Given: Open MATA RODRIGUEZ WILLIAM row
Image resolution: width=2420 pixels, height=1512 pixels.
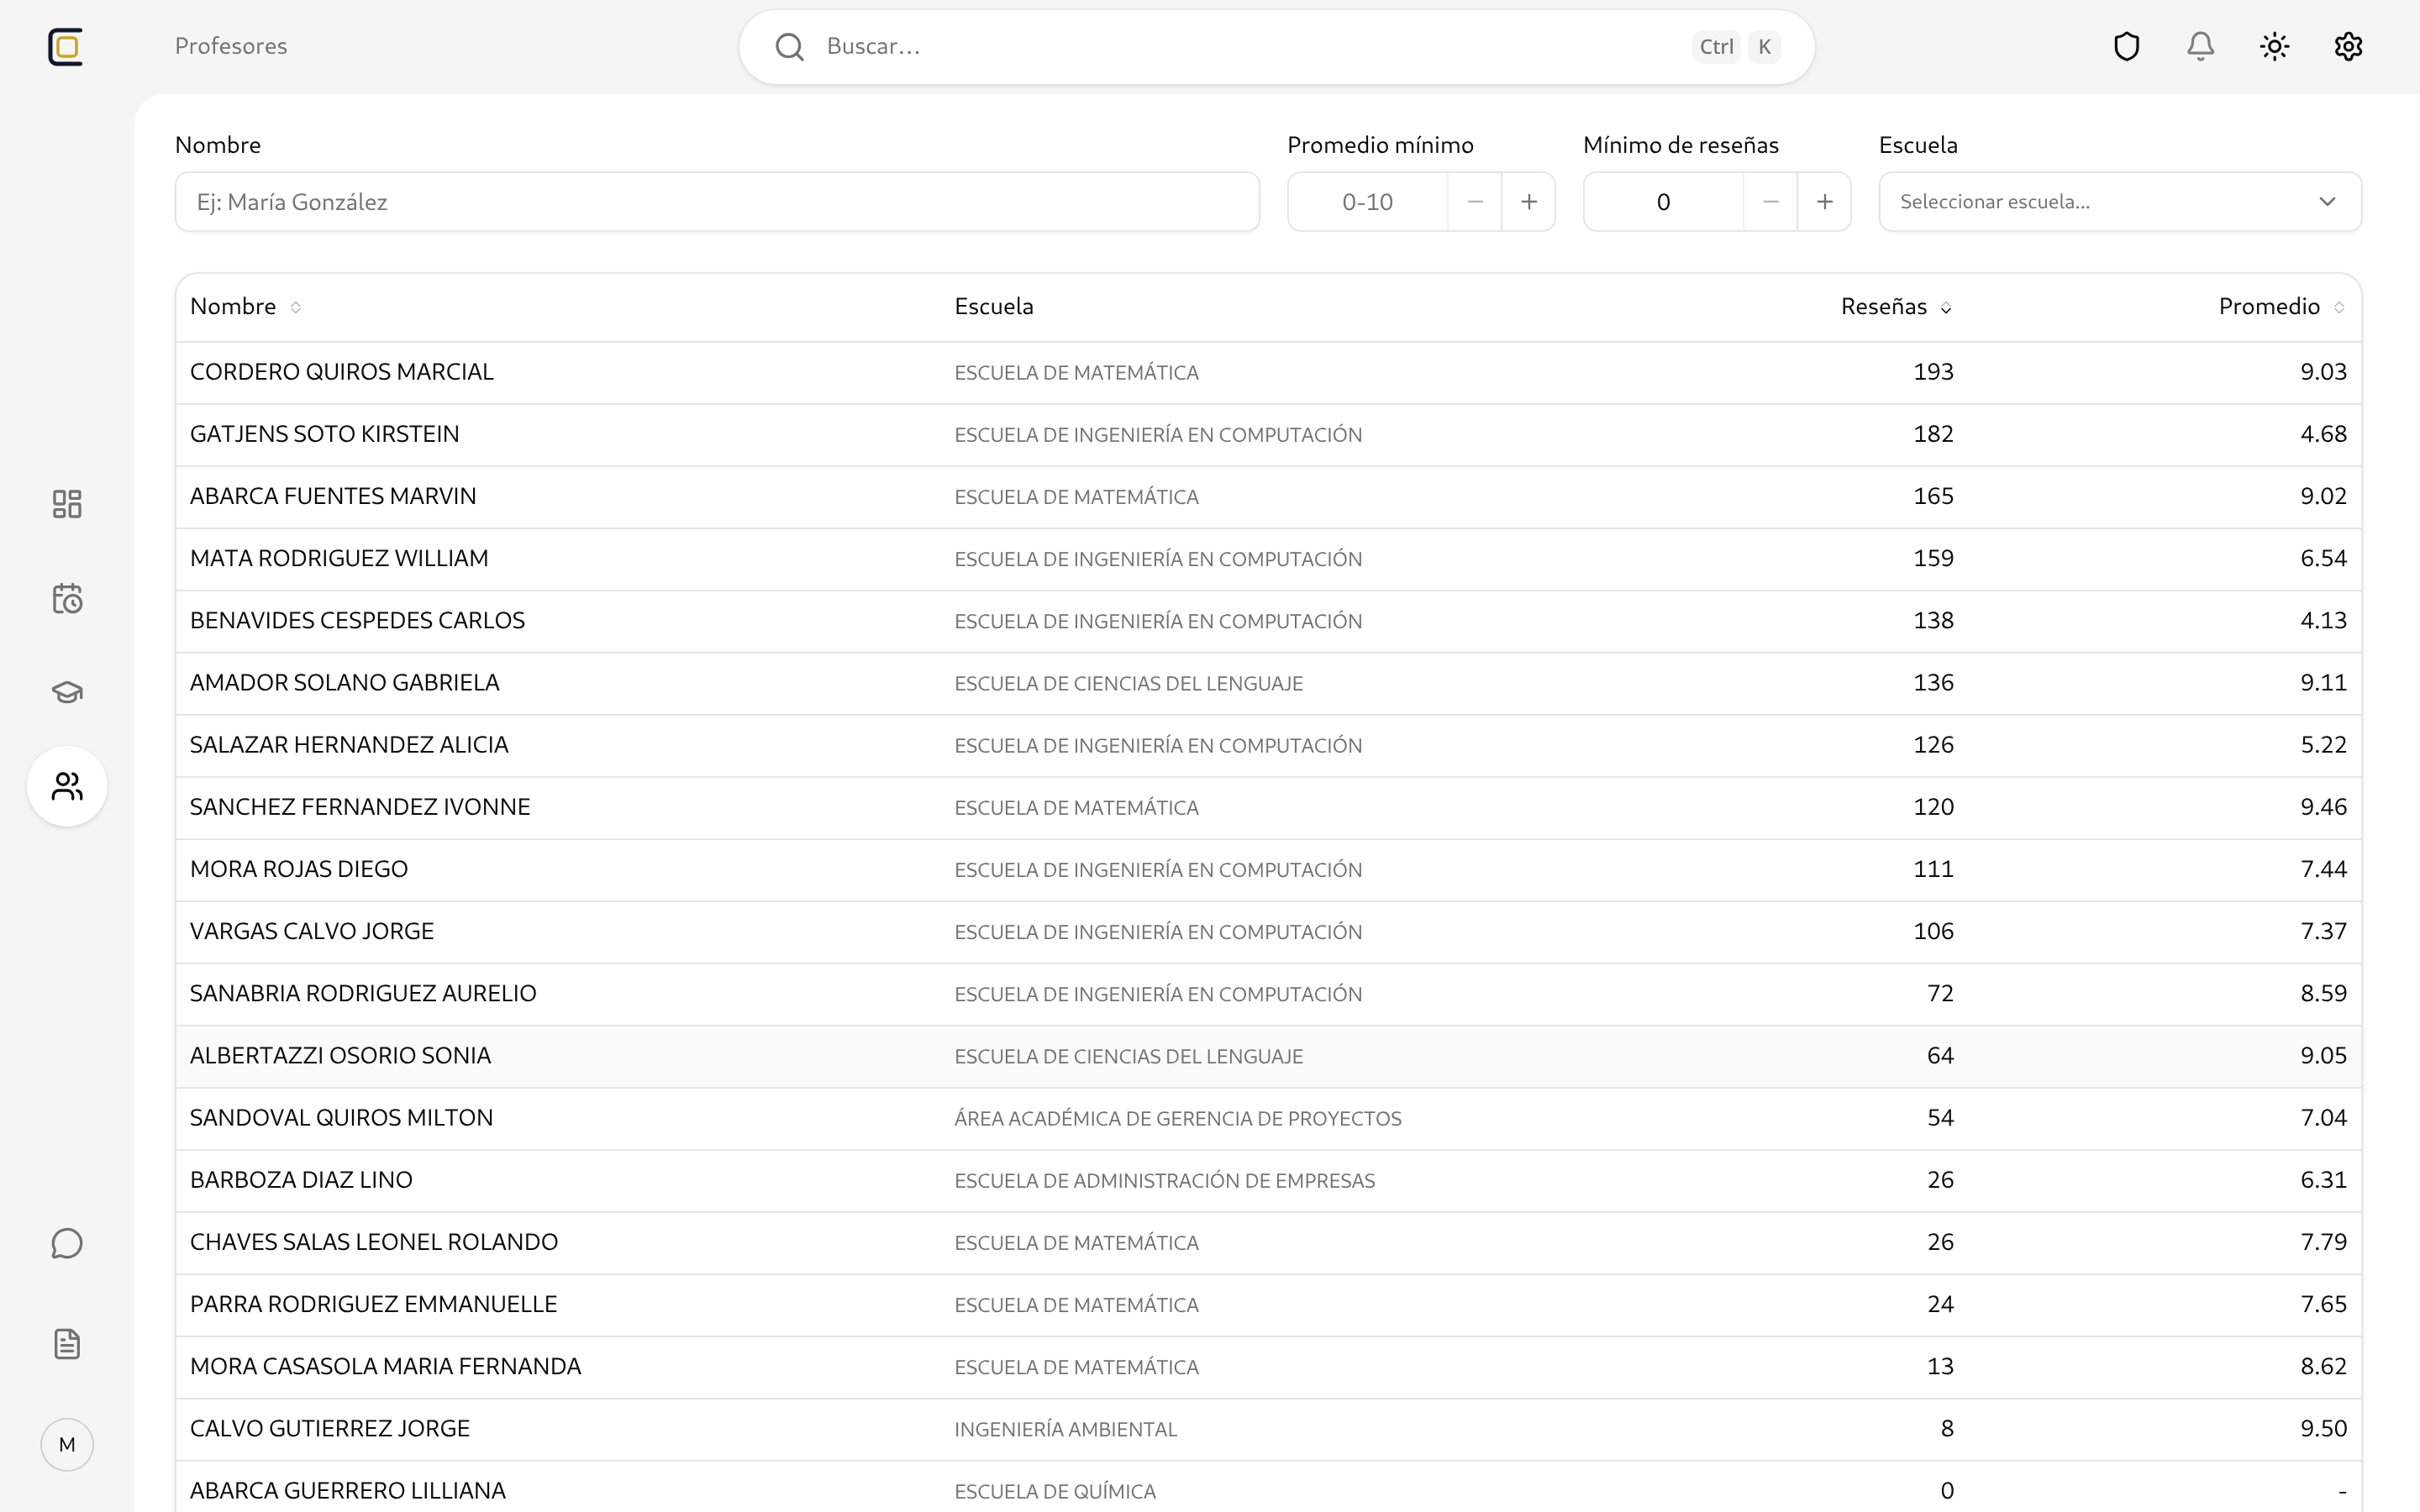Looking at the screenshot, I should [1268, 558].
